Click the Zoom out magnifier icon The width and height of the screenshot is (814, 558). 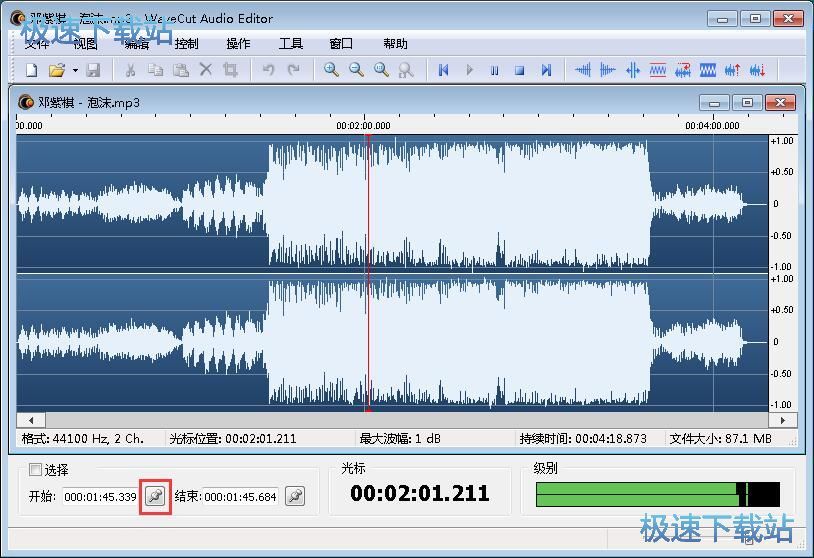pyautogui.click(x=356, y=70)
